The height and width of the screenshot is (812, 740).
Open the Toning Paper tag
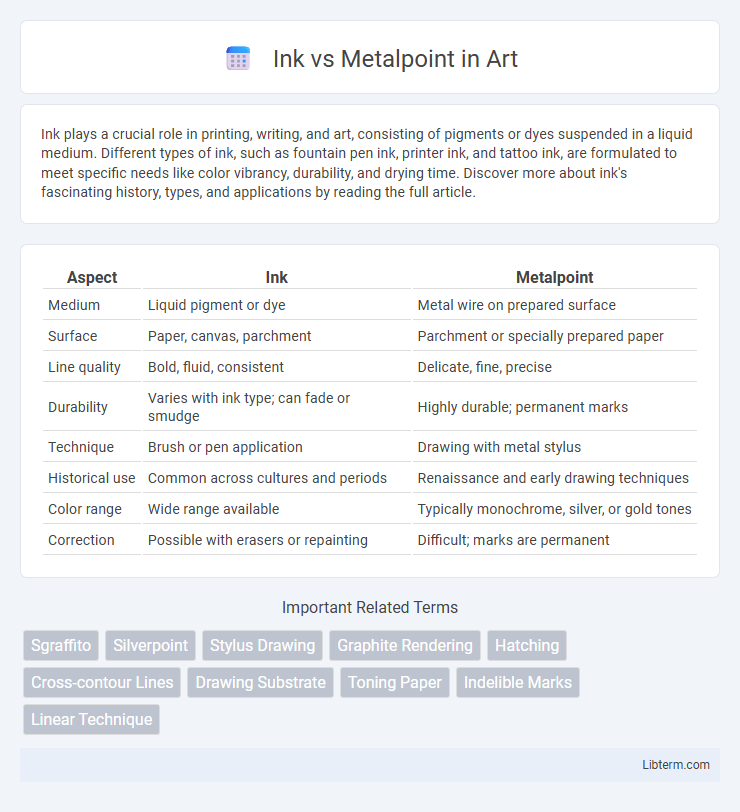click(395, 682)
